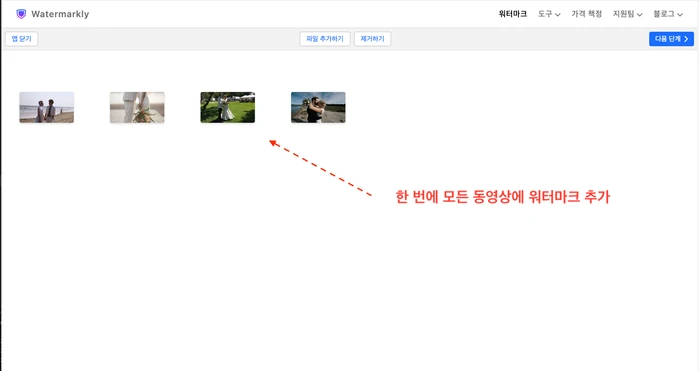This screenshot has width=699, height=371.
Task: Open the 가격 책정 page
Action: click(587, 14)
